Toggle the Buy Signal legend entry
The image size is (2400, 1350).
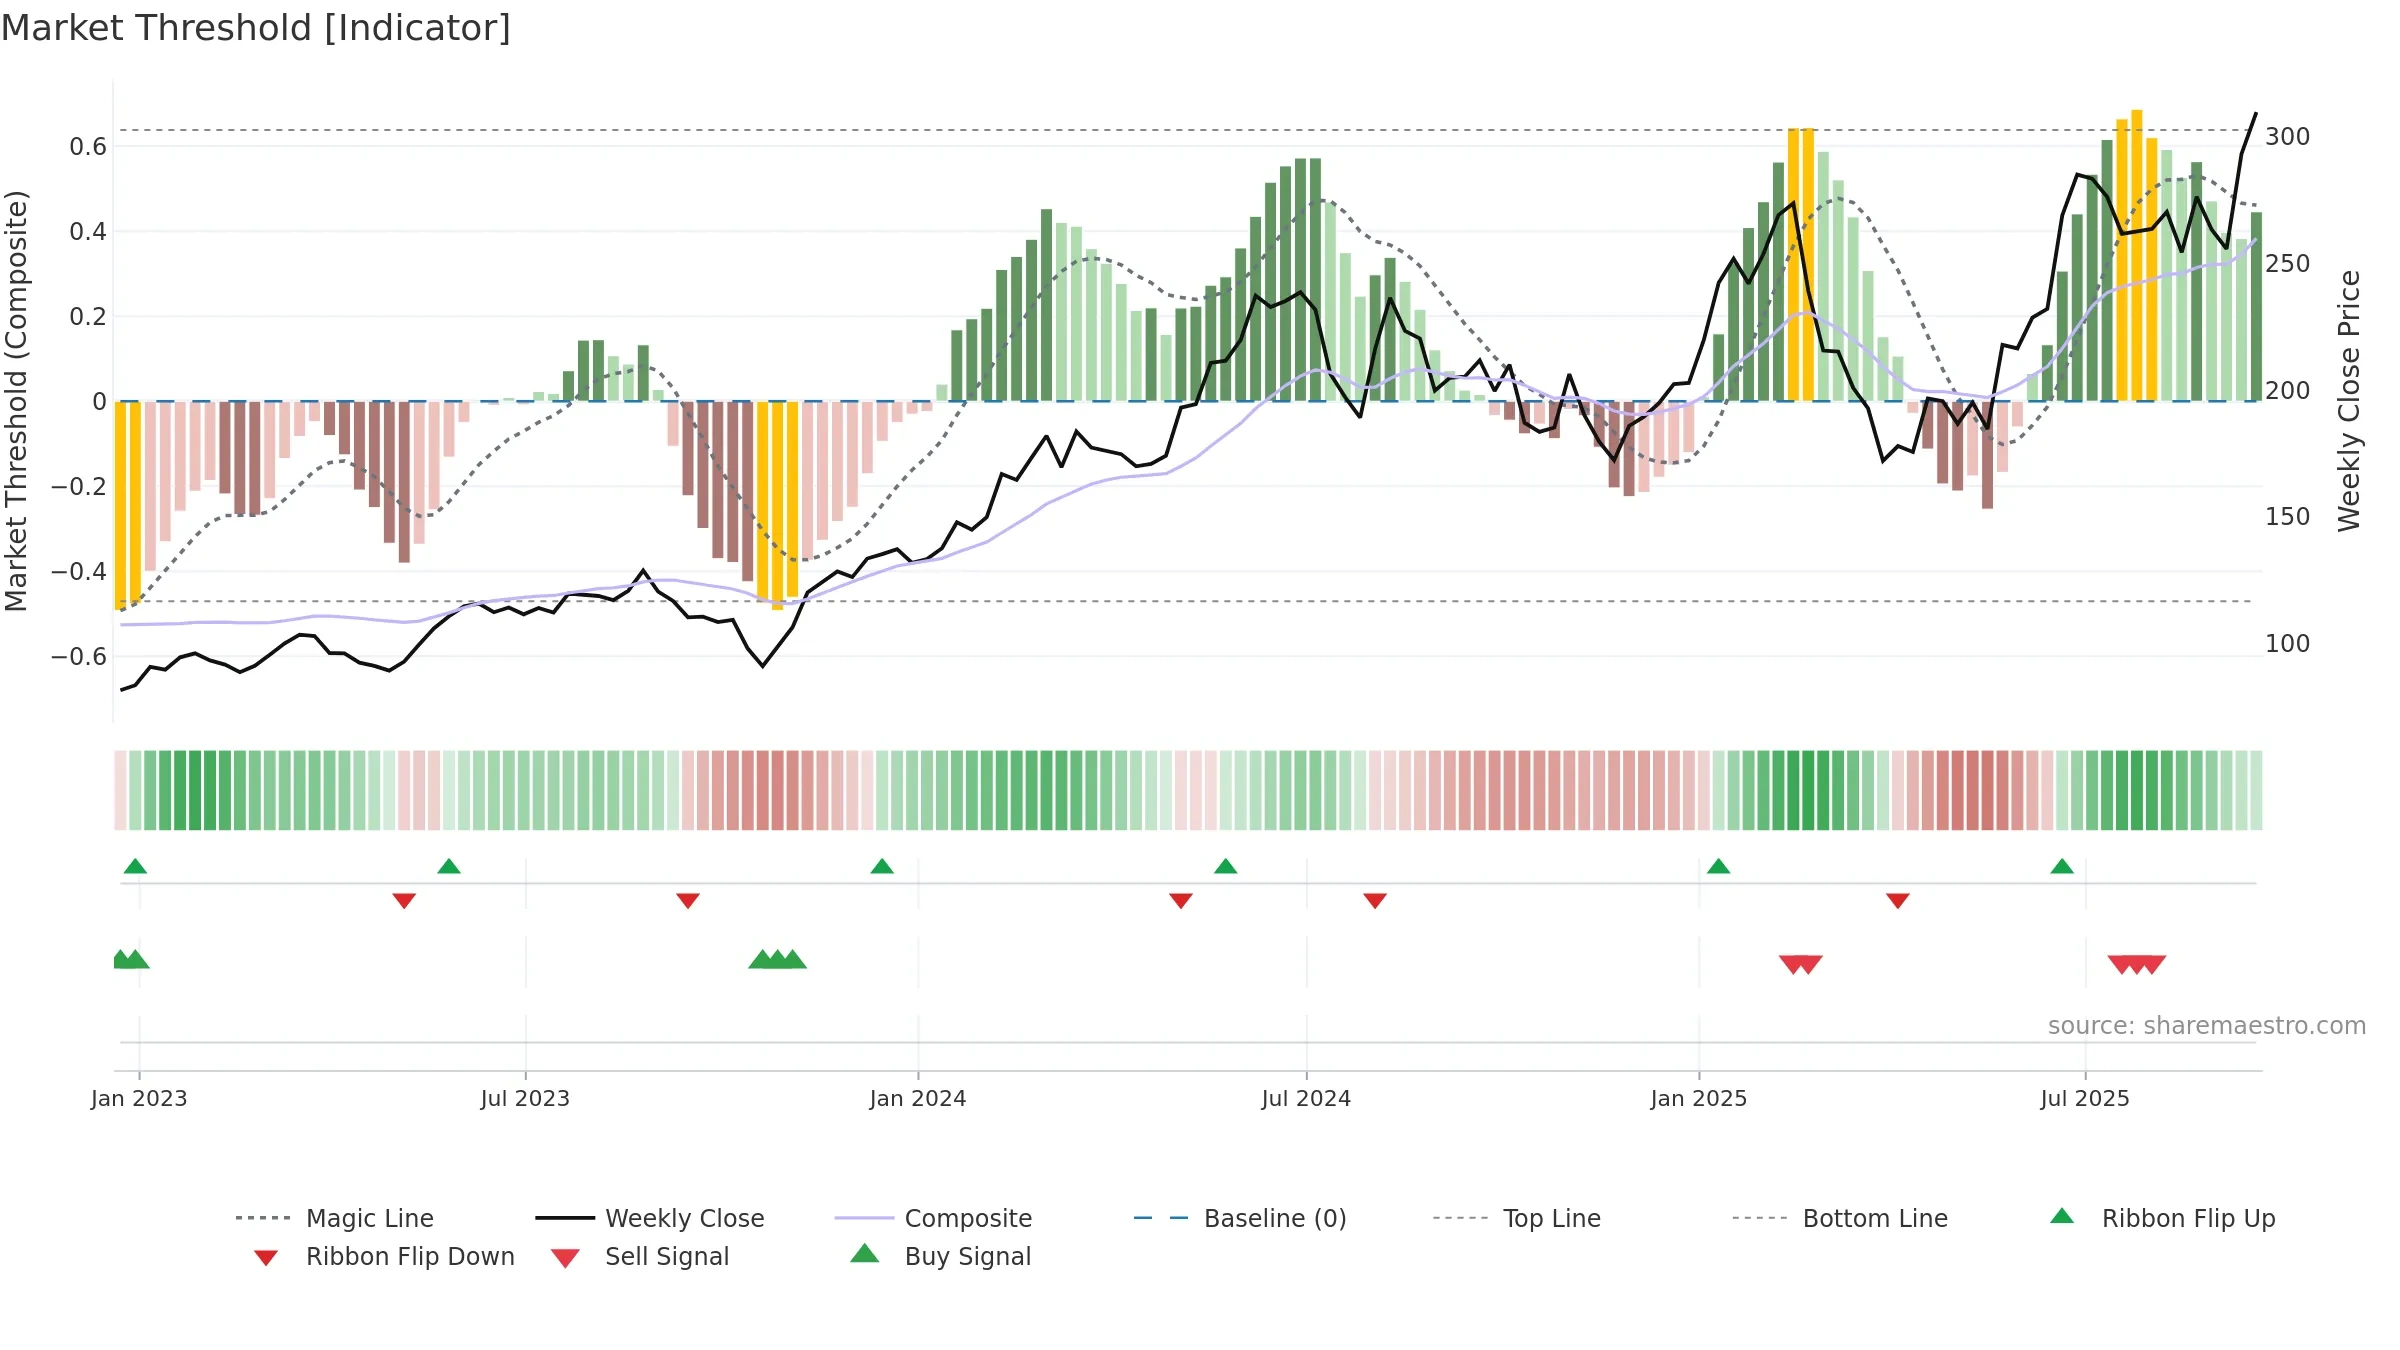coord(940,1256)
